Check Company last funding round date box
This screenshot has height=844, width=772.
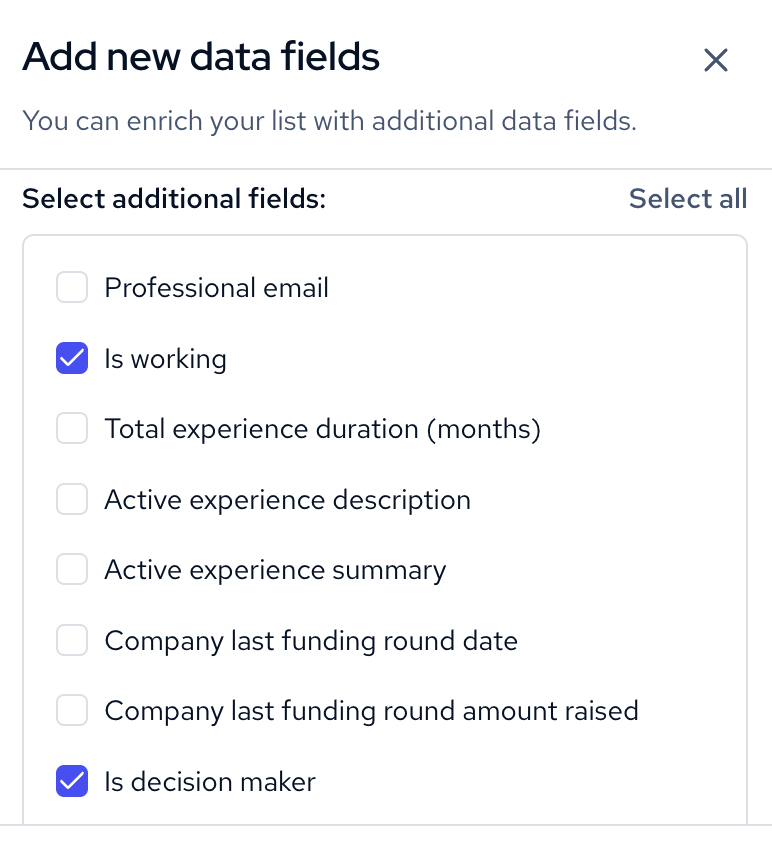[x=72, y=640]
